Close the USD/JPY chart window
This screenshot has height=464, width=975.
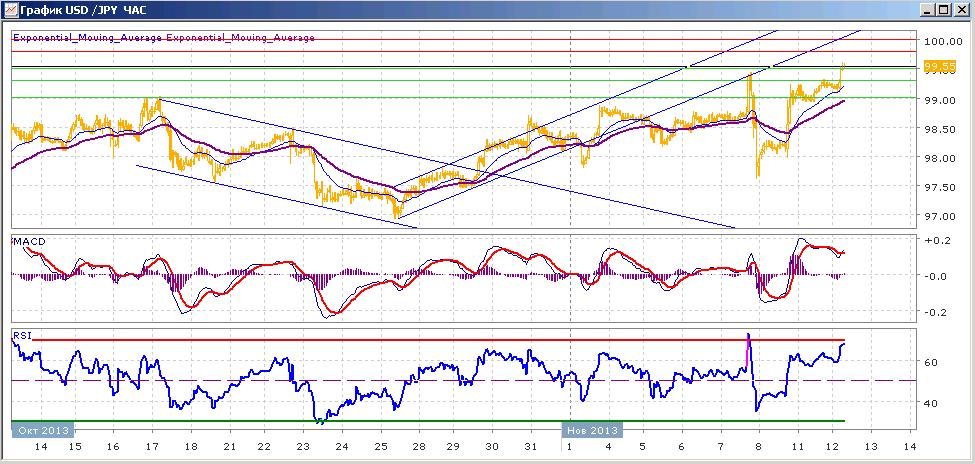click(x=961, y=10)
